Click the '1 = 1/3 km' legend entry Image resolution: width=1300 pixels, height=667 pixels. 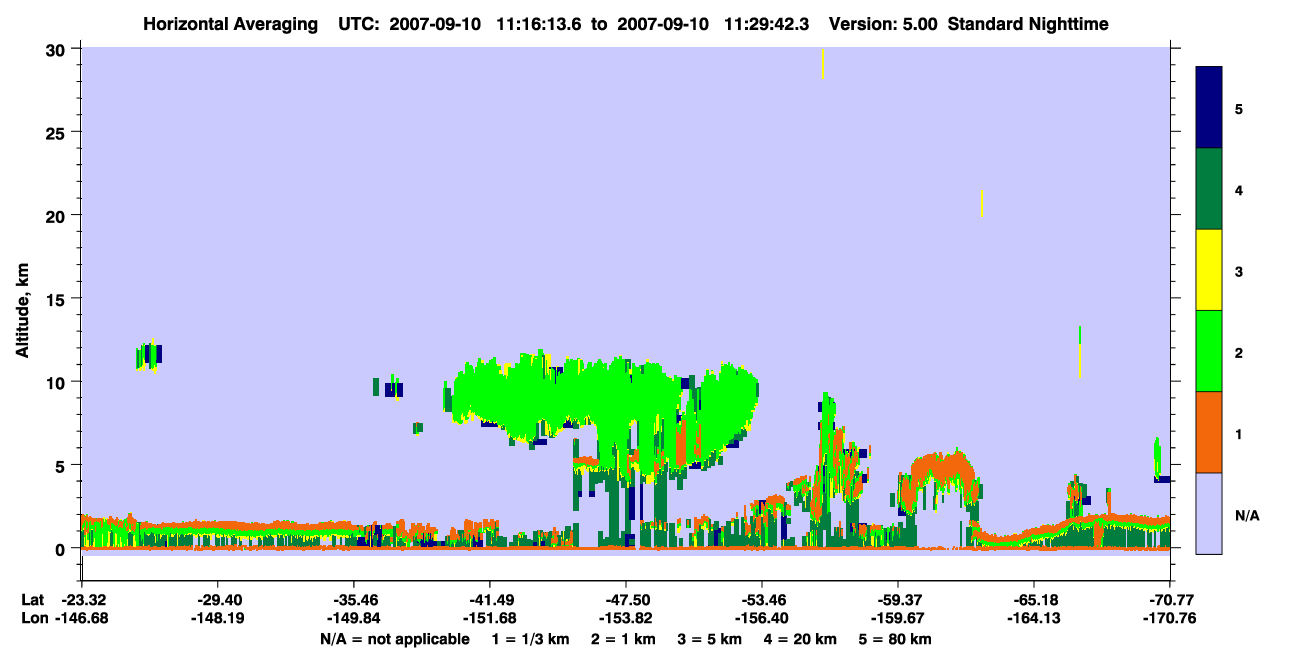coord(531,639)
